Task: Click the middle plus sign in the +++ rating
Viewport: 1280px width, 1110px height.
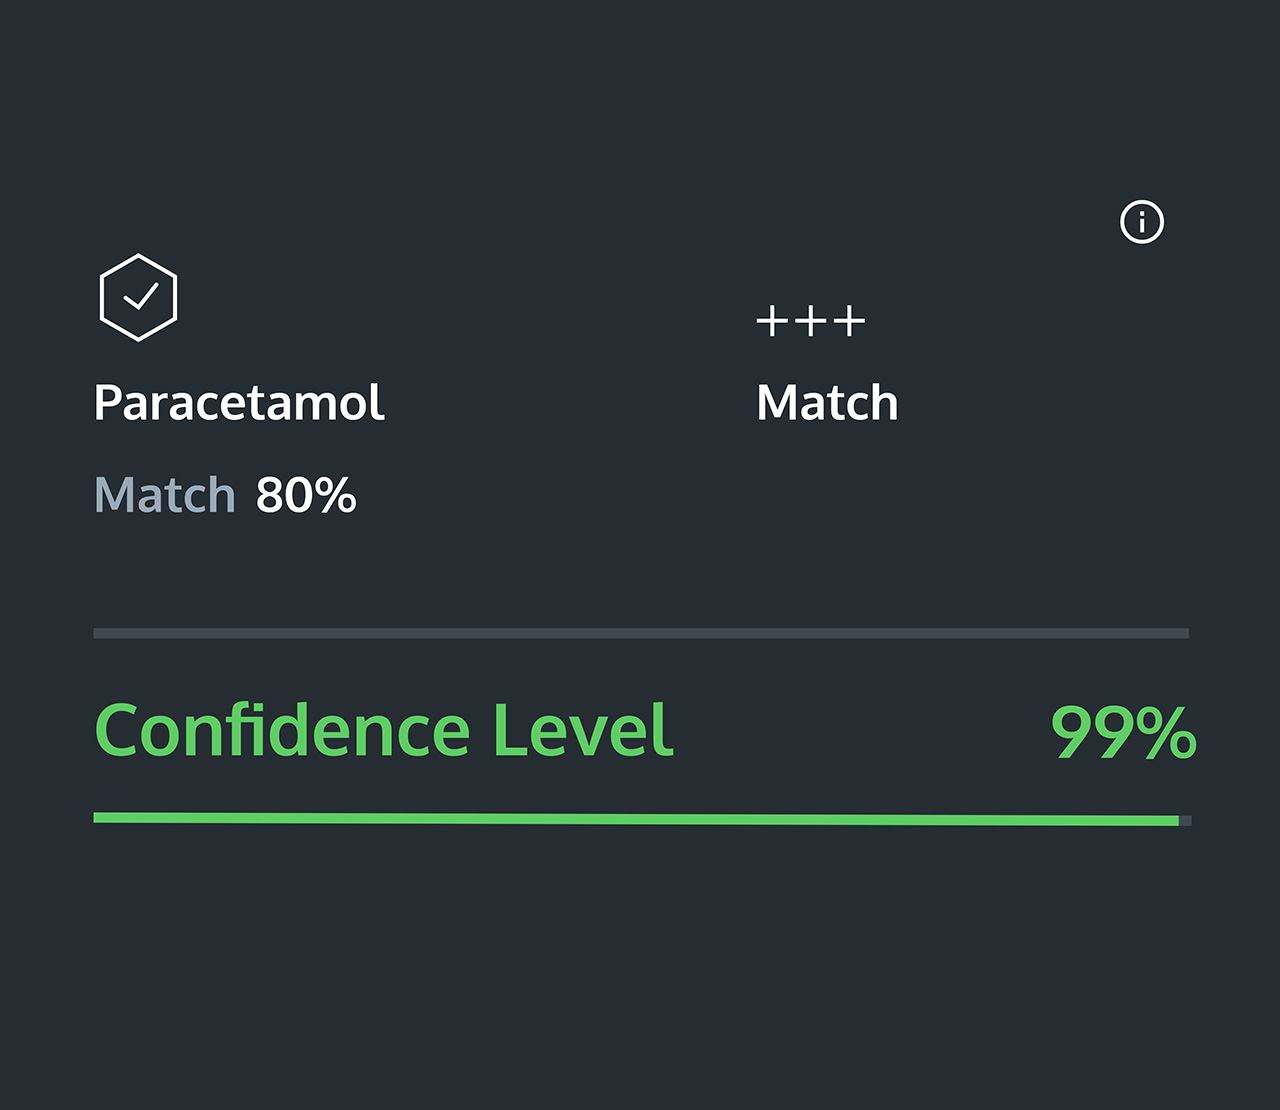Action: pyautogui.click(x=810, y=322)
